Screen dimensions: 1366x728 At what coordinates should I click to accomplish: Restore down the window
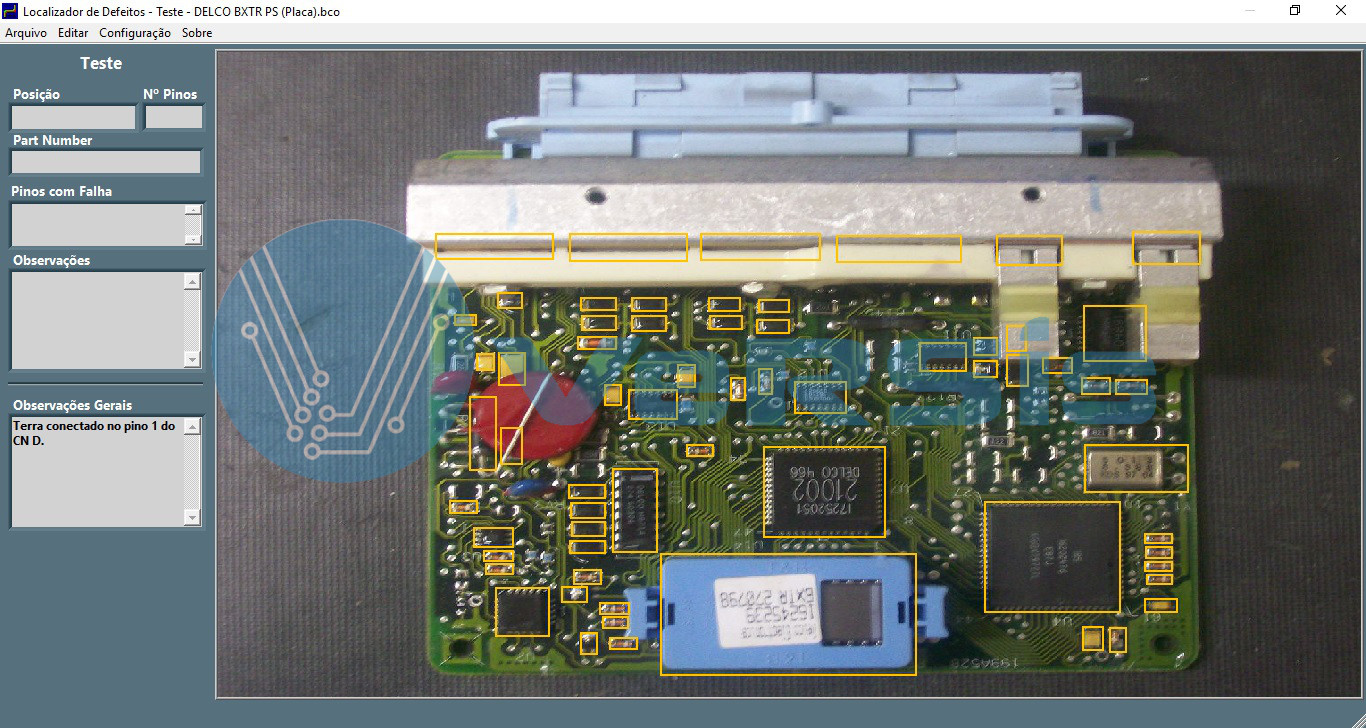(x=1295, y=11)
